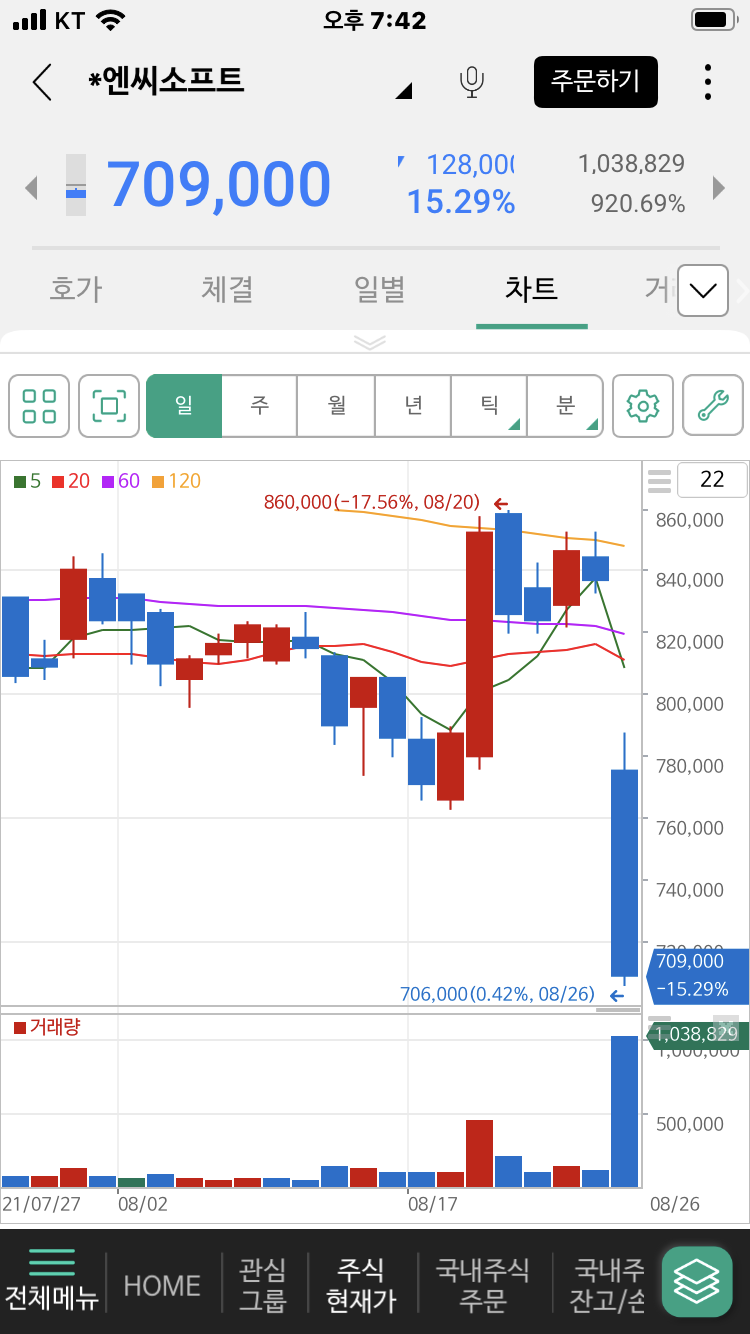Viewport: 750px width, 1334px height.
Task: Tap the green layers stack floating button
Action: coord(697,1281)
